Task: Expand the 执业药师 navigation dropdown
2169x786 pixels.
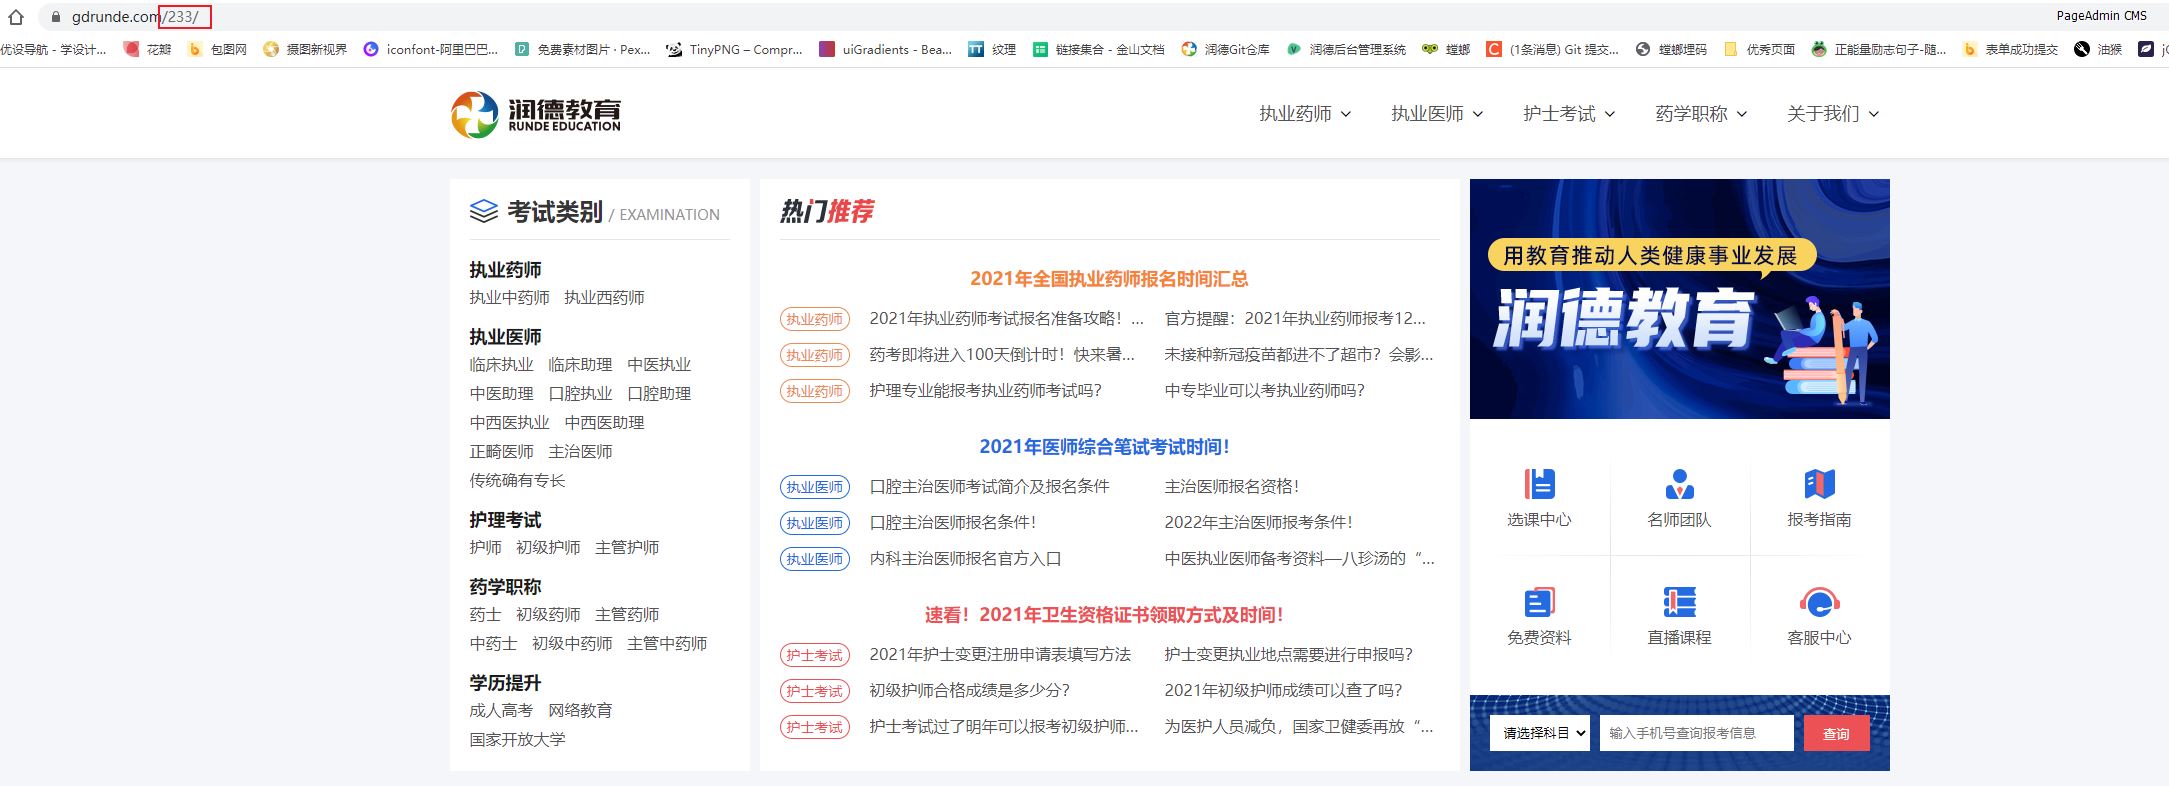Action: (1304, 114)
